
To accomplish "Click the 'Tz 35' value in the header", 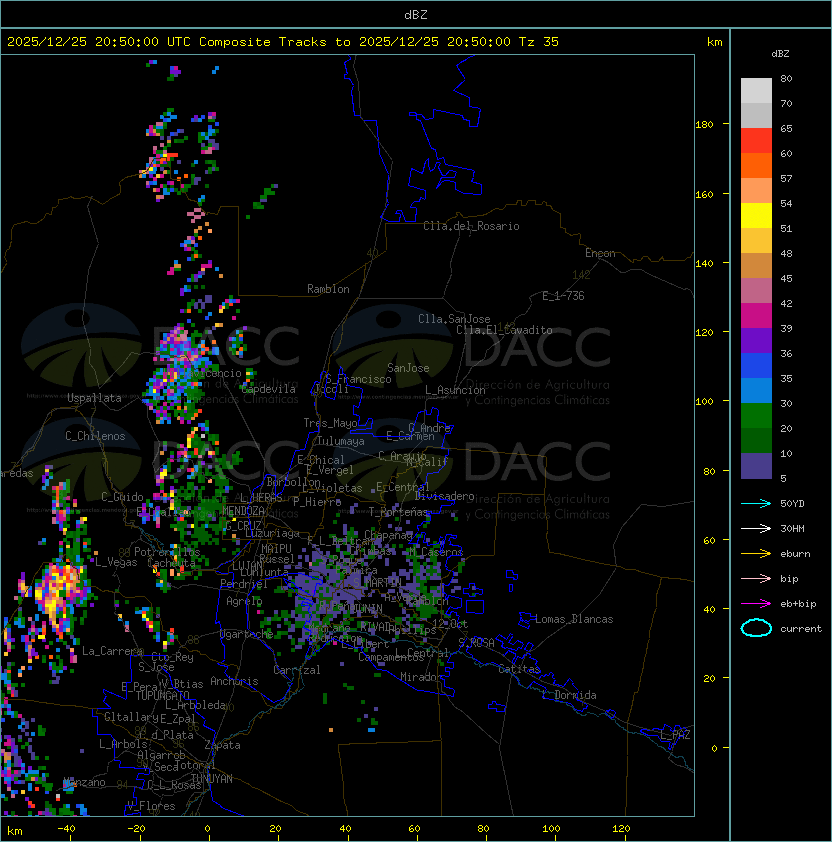I will click(539, 42).
